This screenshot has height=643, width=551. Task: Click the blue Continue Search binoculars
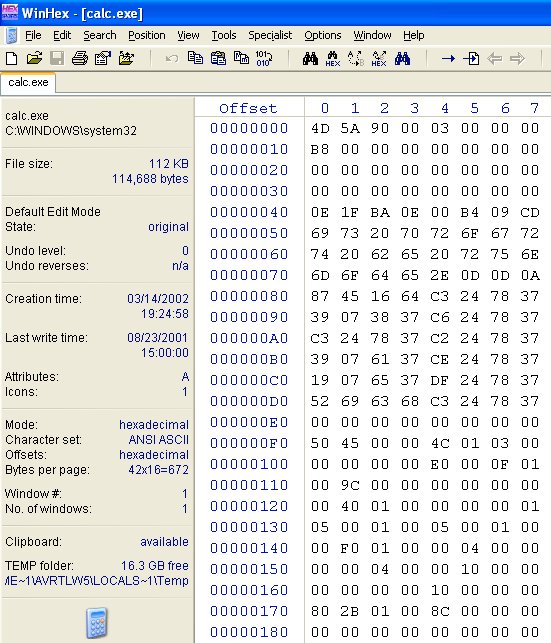tap(403, 59)
